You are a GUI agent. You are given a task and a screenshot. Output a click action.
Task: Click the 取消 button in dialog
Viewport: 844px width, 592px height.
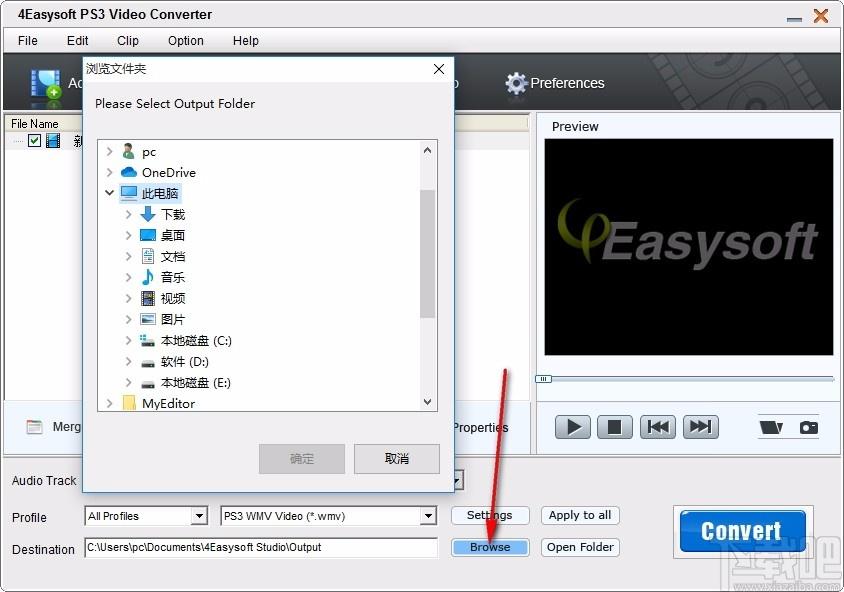tap(397, 459)
